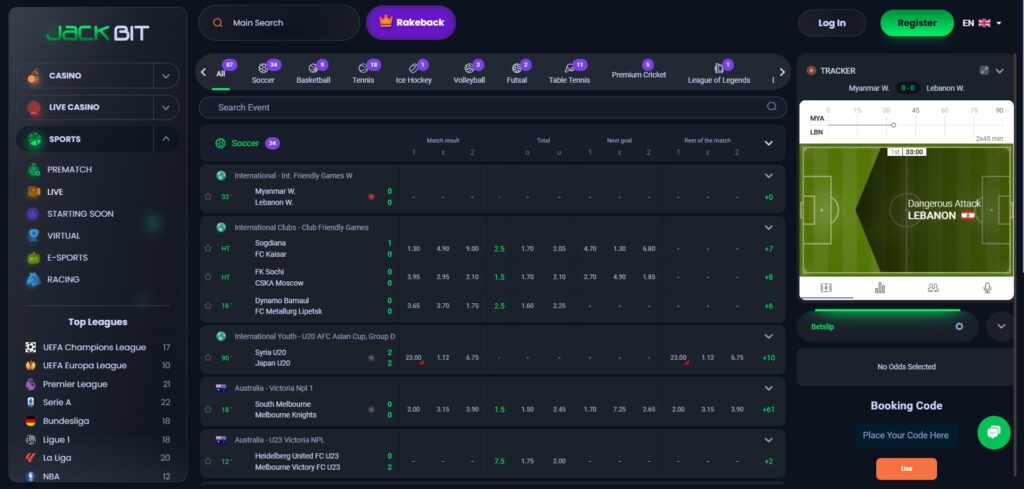Click the match timeline slider marker in tracker
The height and width of the screenshot is (489, 1024).
coord(893,125)
